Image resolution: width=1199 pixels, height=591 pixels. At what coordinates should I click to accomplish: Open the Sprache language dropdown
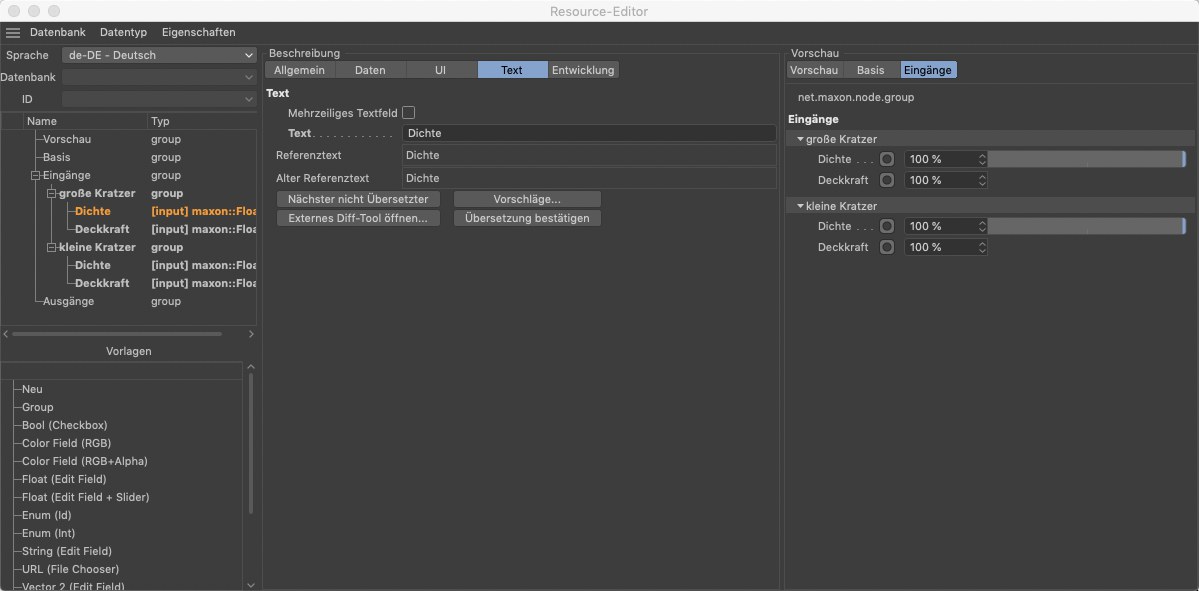pyautogui.click(x=159, y=55)
